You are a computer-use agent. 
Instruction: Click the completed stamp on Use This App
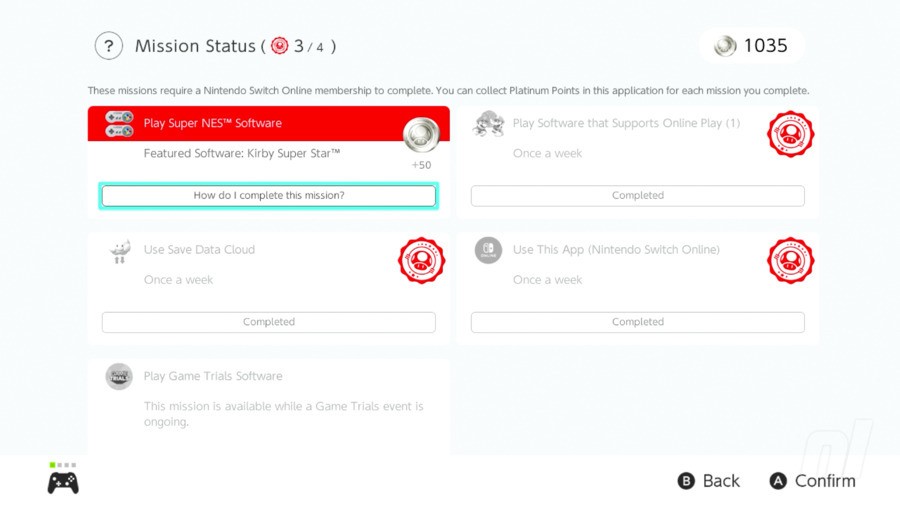pos(790,260)
